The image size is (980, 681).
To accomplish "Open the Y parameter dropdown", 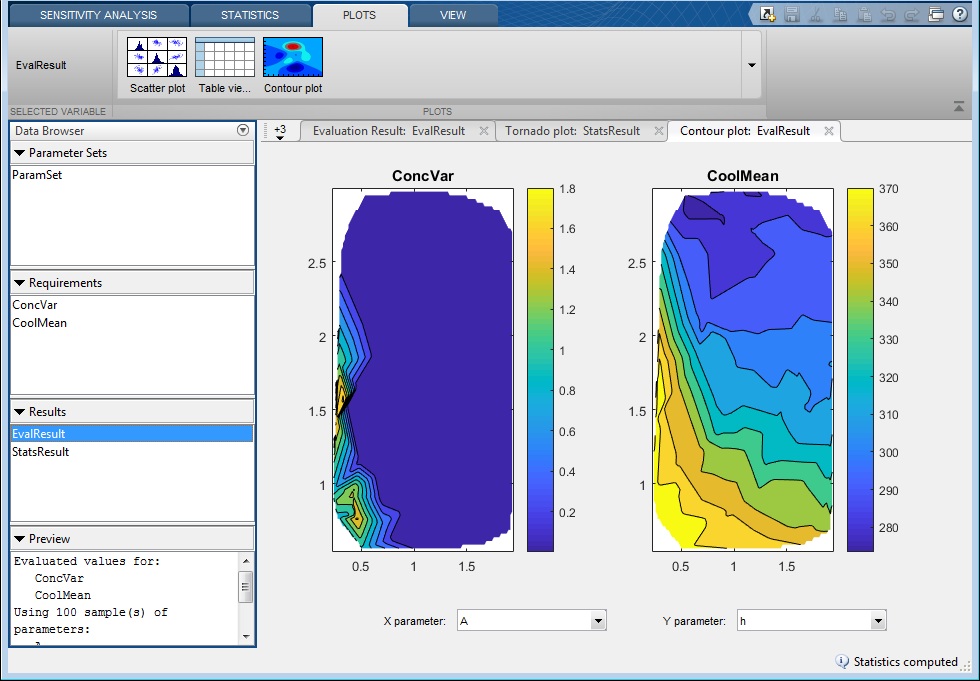I will (878, 621).
